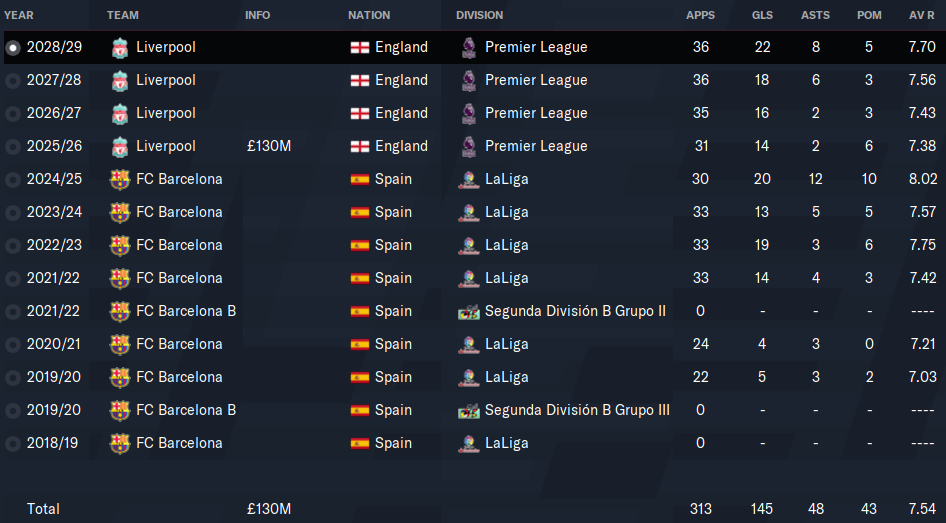This screenshot has height=523, width=946.
Task: Open the FC Barcelona B link in the 2021/22 row
Action: point(186,311)
